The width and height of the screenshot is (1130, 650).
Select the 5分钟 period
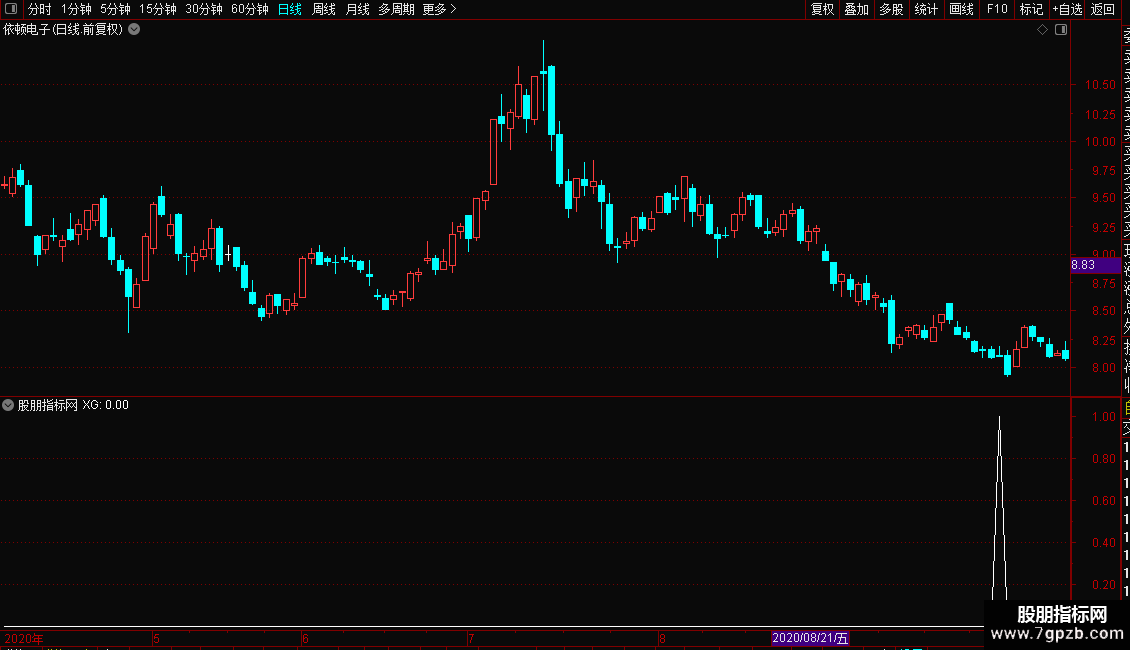pos(115,9)
